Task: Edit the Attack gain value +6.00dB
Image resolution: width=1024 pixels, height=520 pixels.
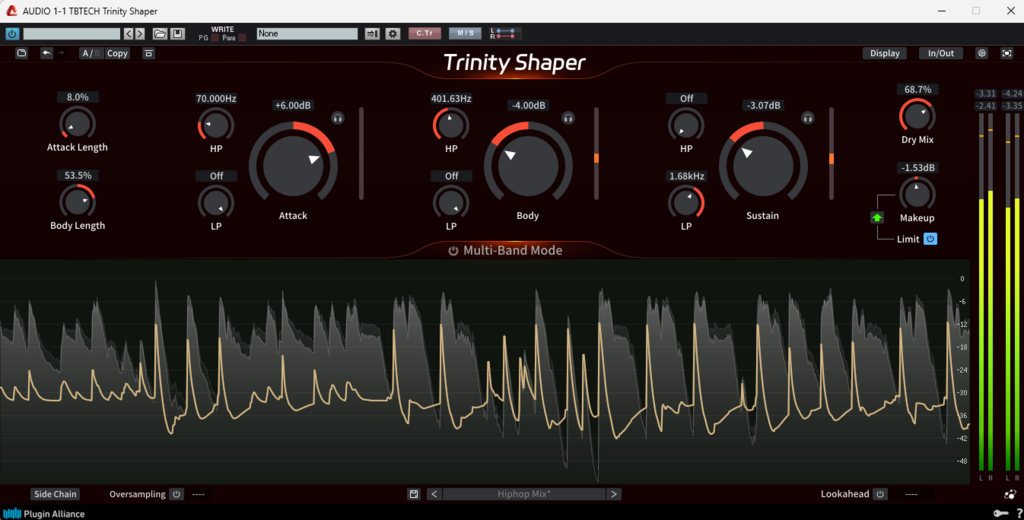Action: [293, 105]
